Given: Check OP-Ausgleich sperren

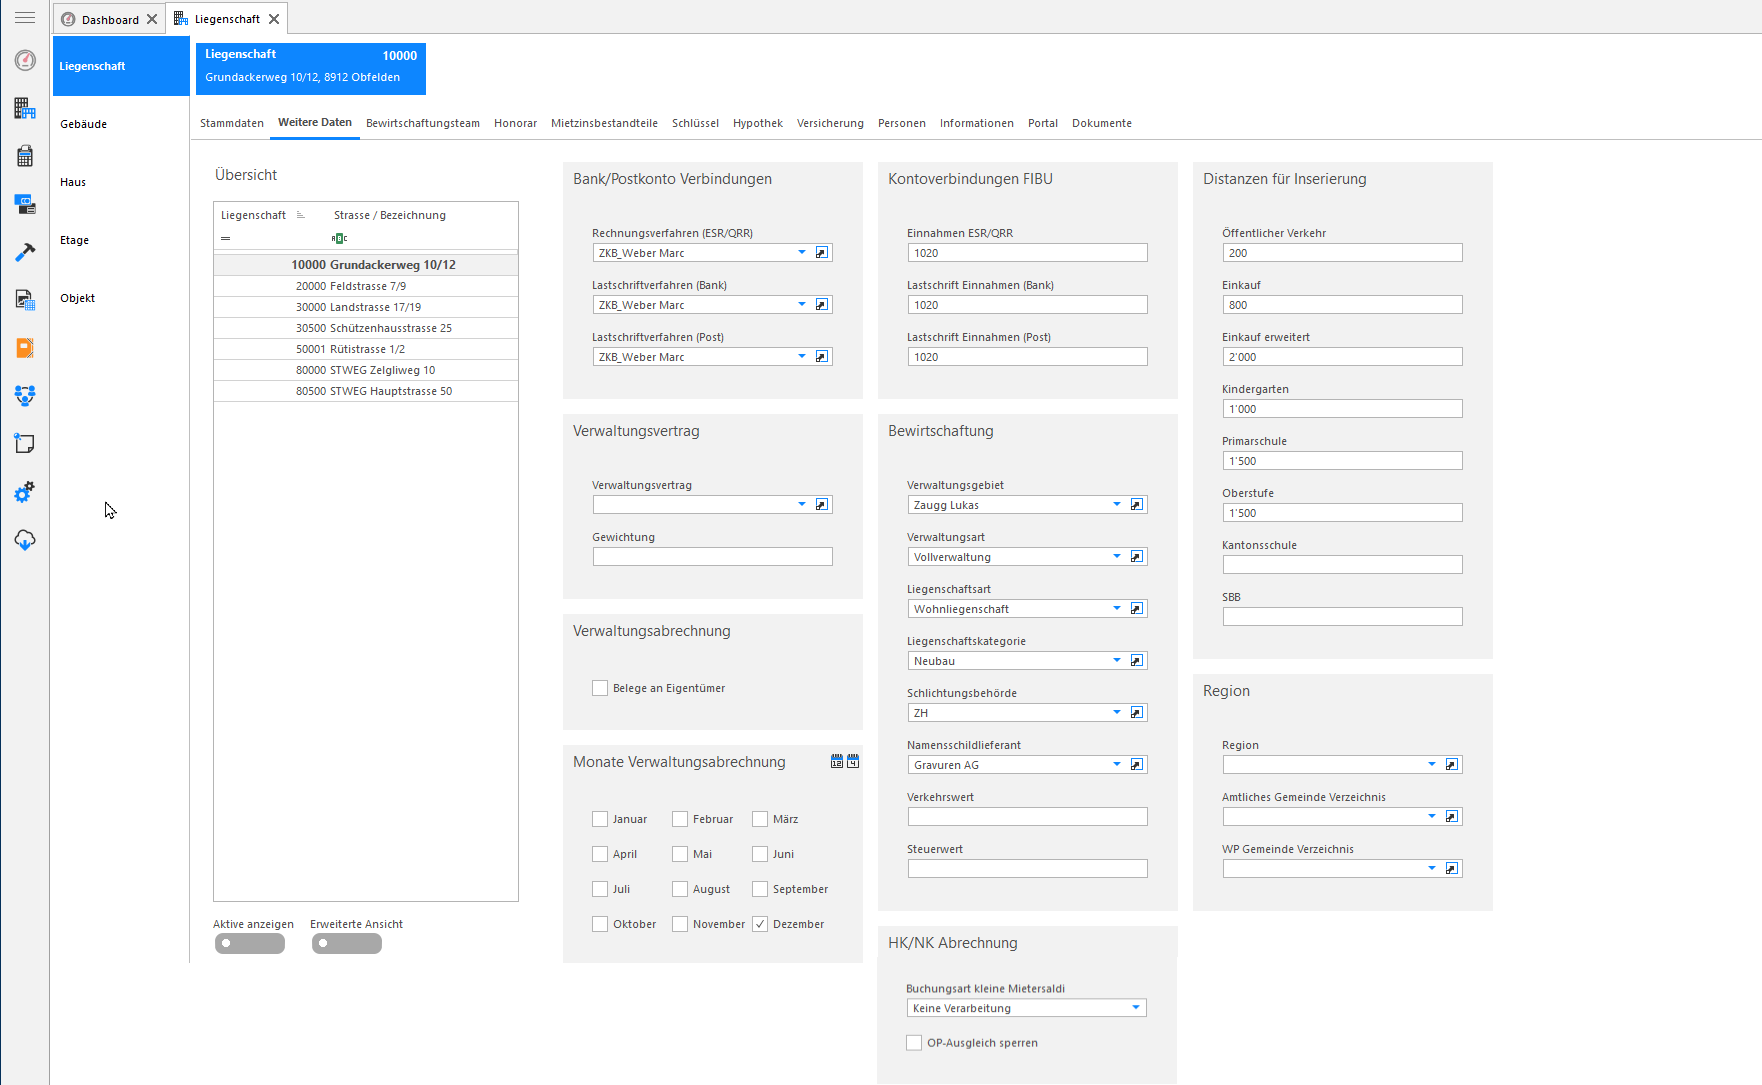Looking at the screenshot, I should pos(914,1043).
